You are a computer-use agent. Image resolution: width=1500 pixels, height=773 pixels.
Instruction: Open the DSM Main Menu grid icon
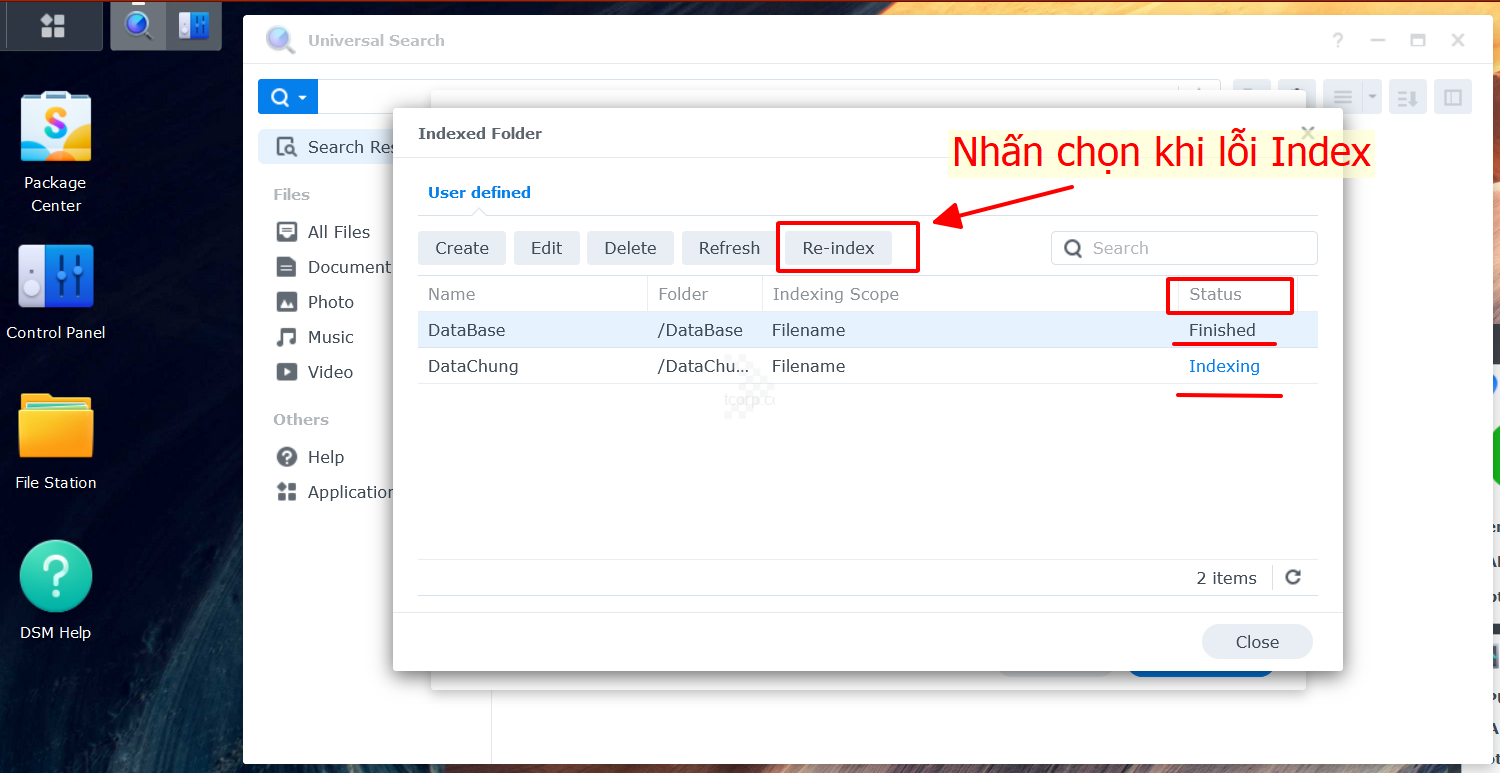point(52,26)
